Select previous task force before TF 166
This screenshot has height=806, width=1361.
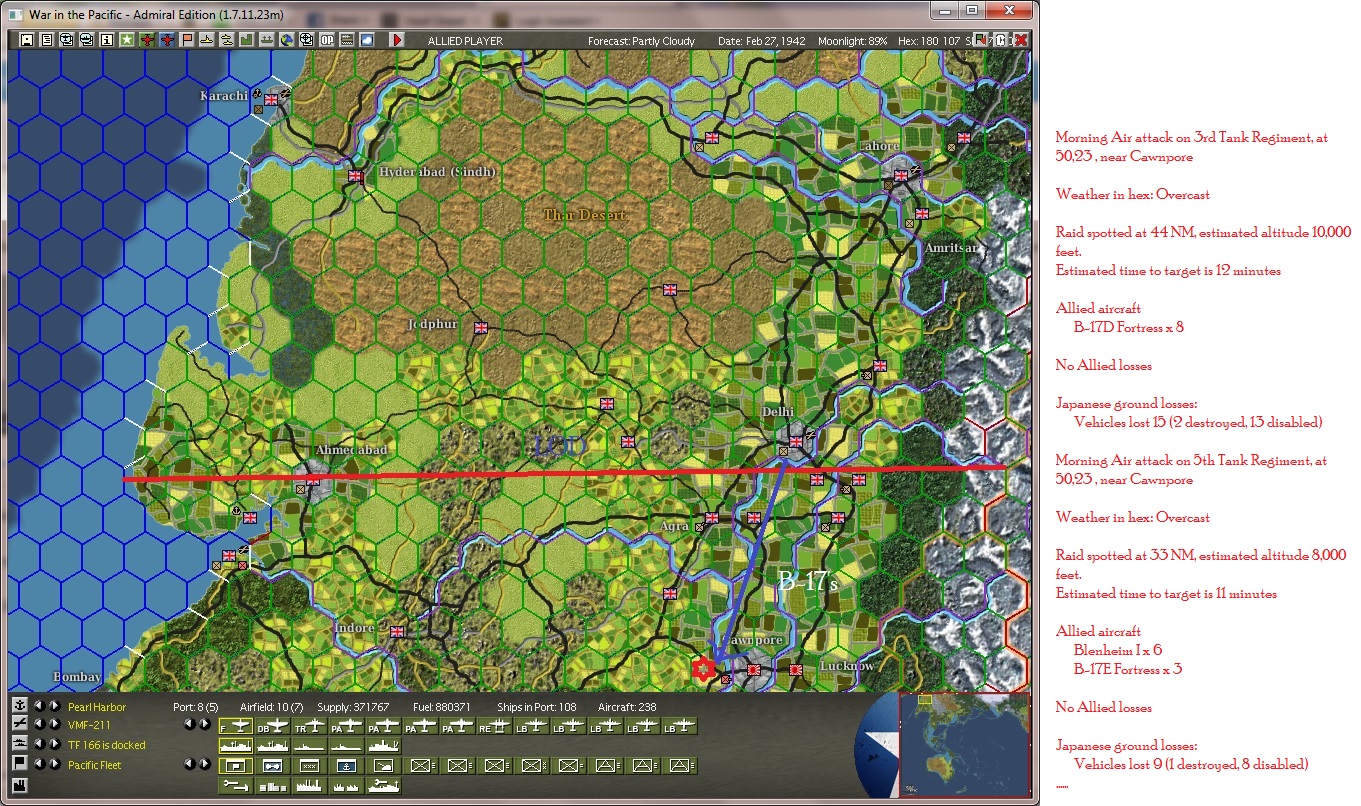39,744
